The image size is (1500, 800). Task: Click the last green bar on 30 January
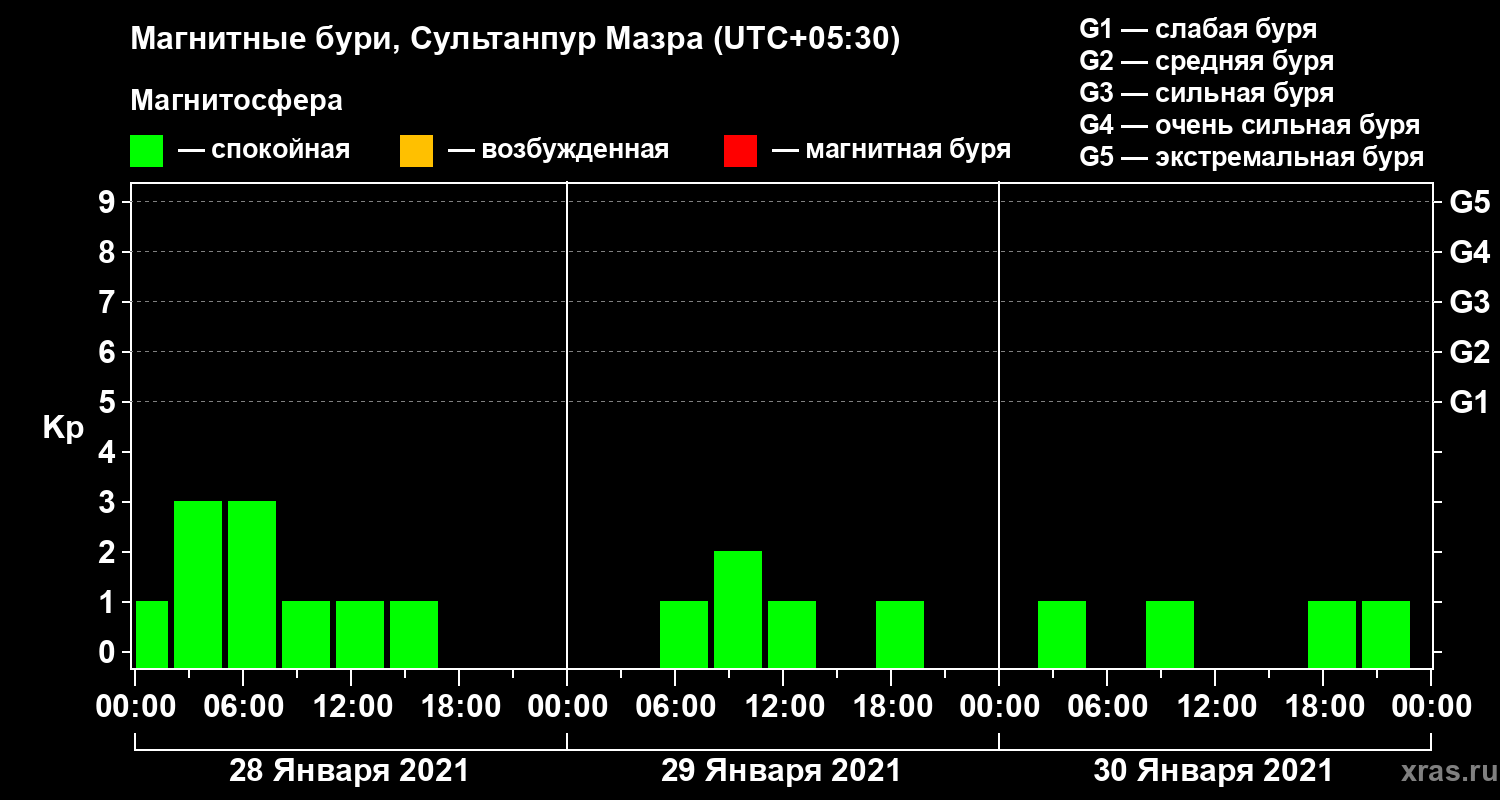[x=1386, y=634]
